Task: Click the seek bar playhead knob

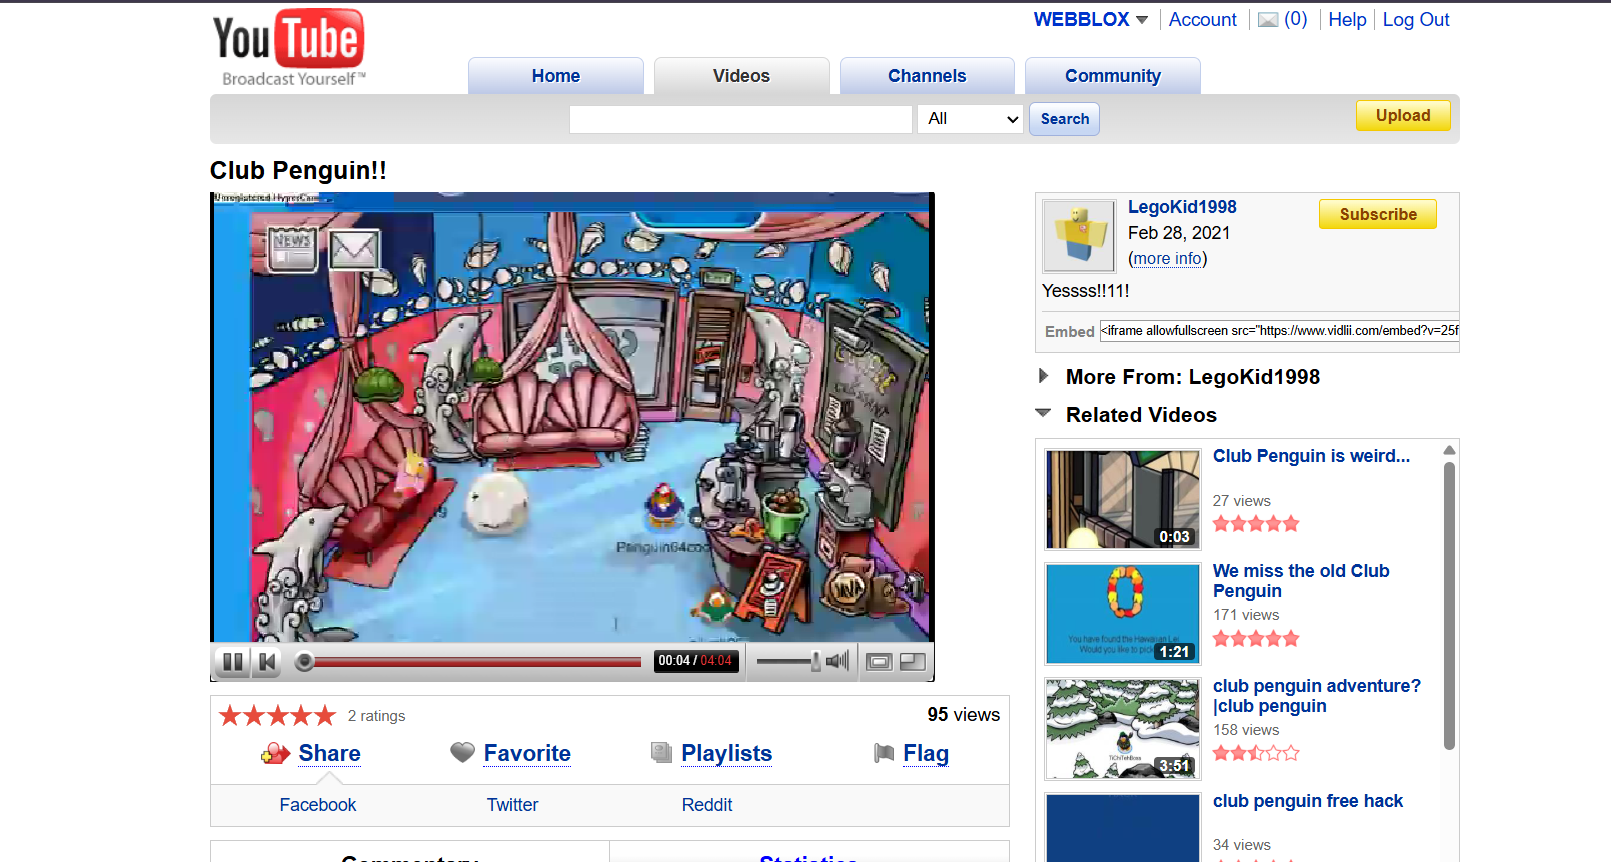Action: point(305,661)
